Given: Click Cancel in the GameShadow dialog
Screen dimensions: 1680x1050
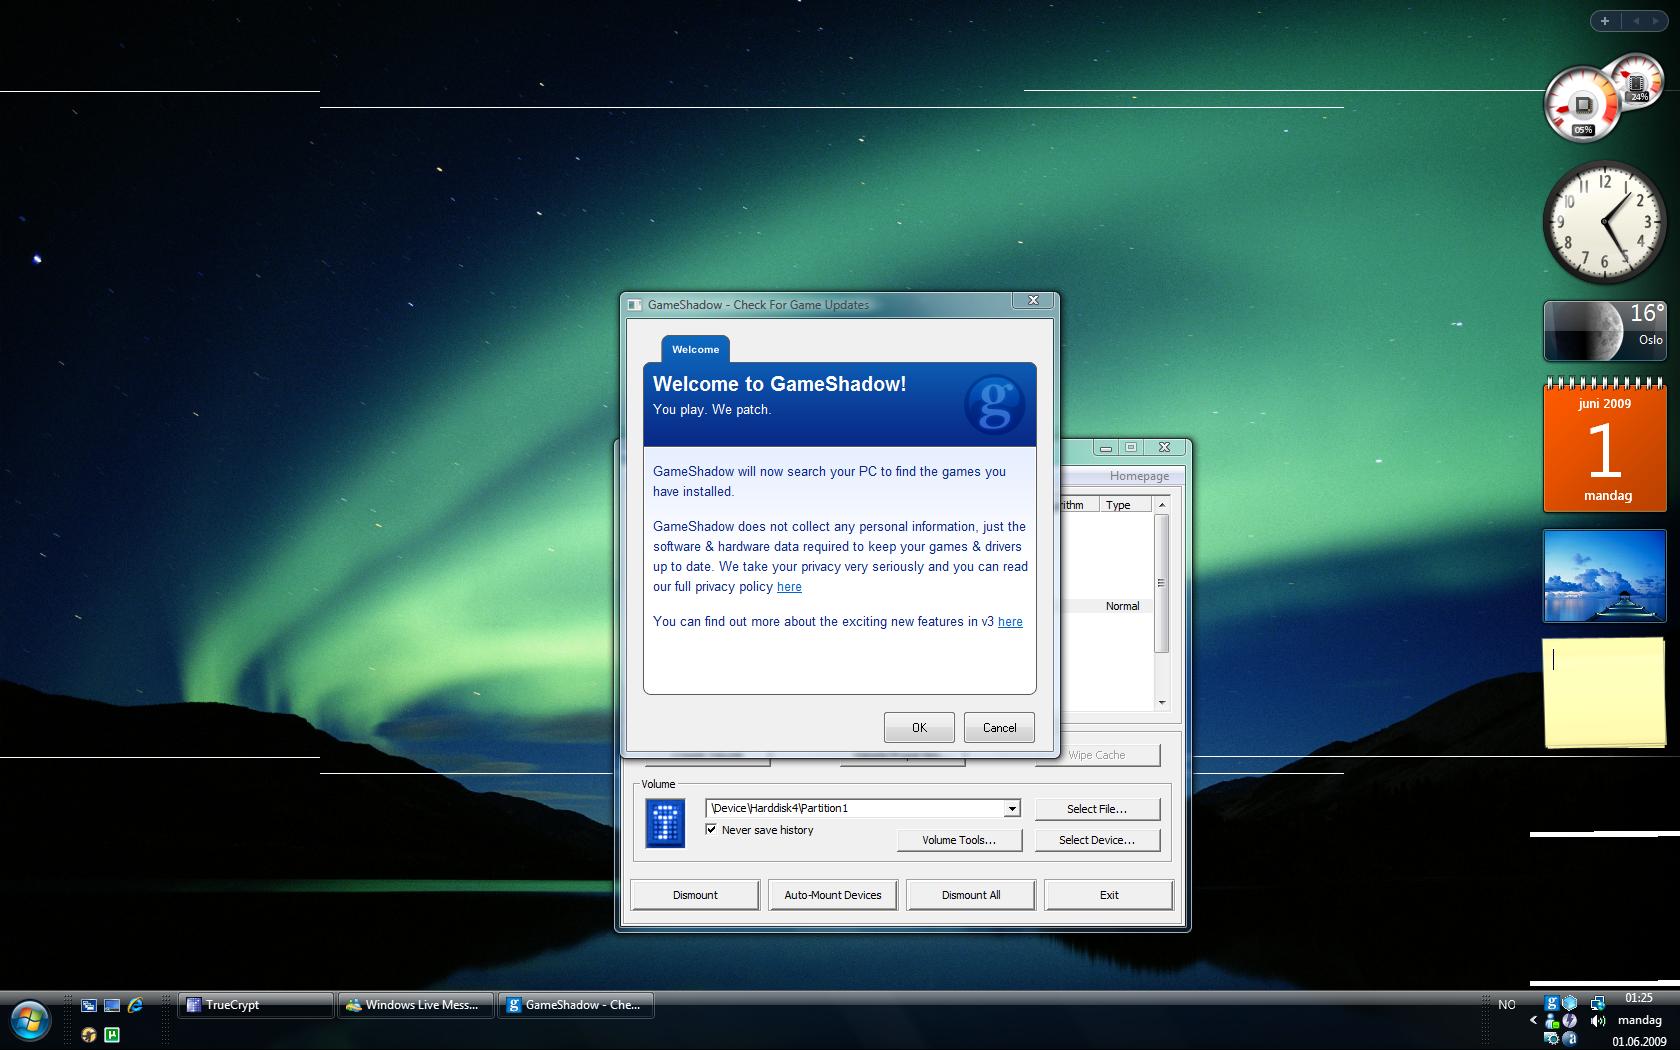Looking at the screenshot, I should [x=999, y=727].
